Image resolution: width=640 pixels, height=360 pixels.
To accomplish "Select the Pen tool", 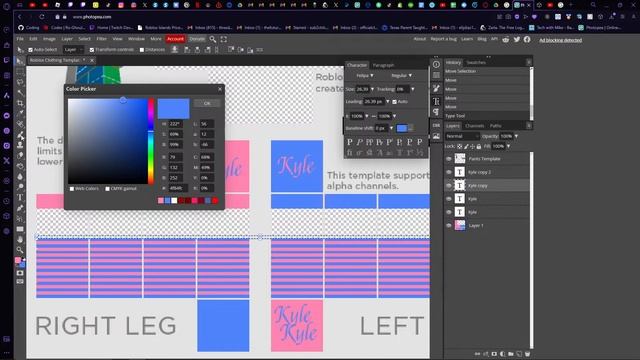I will (20, 208).
